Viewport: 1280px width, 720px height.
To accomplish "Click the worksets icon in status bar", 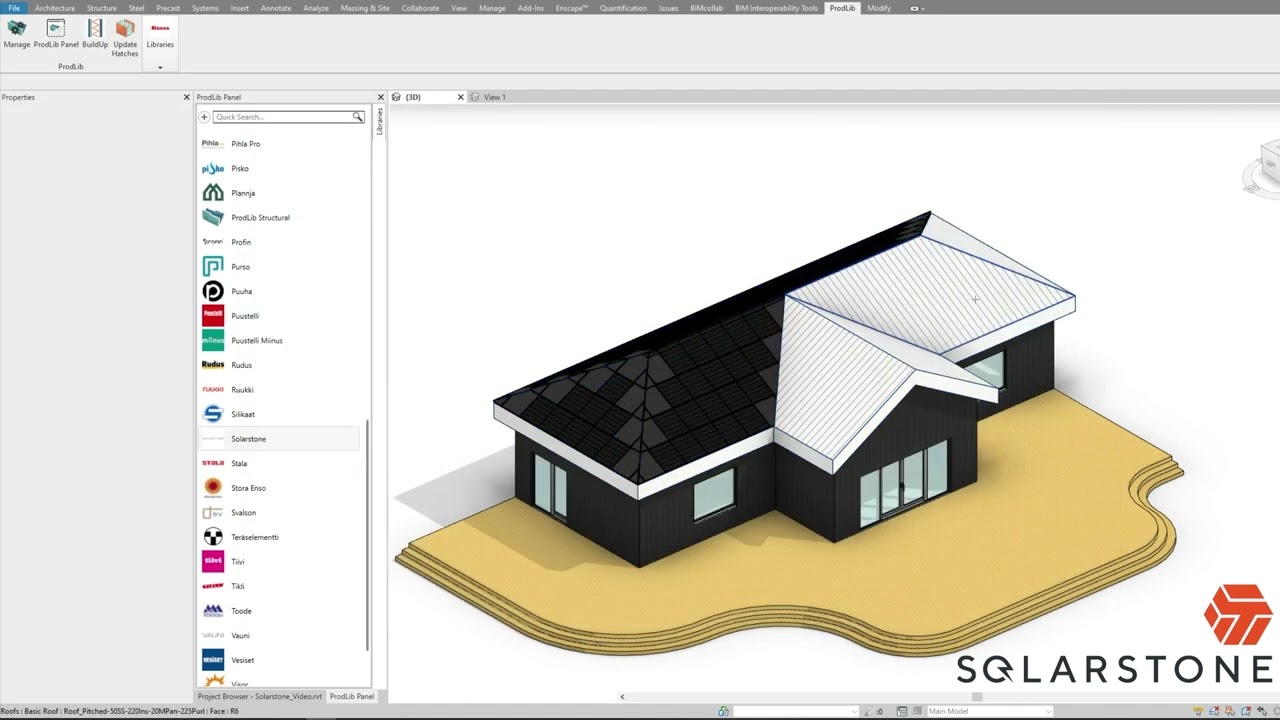I will (x=723, y=711).
